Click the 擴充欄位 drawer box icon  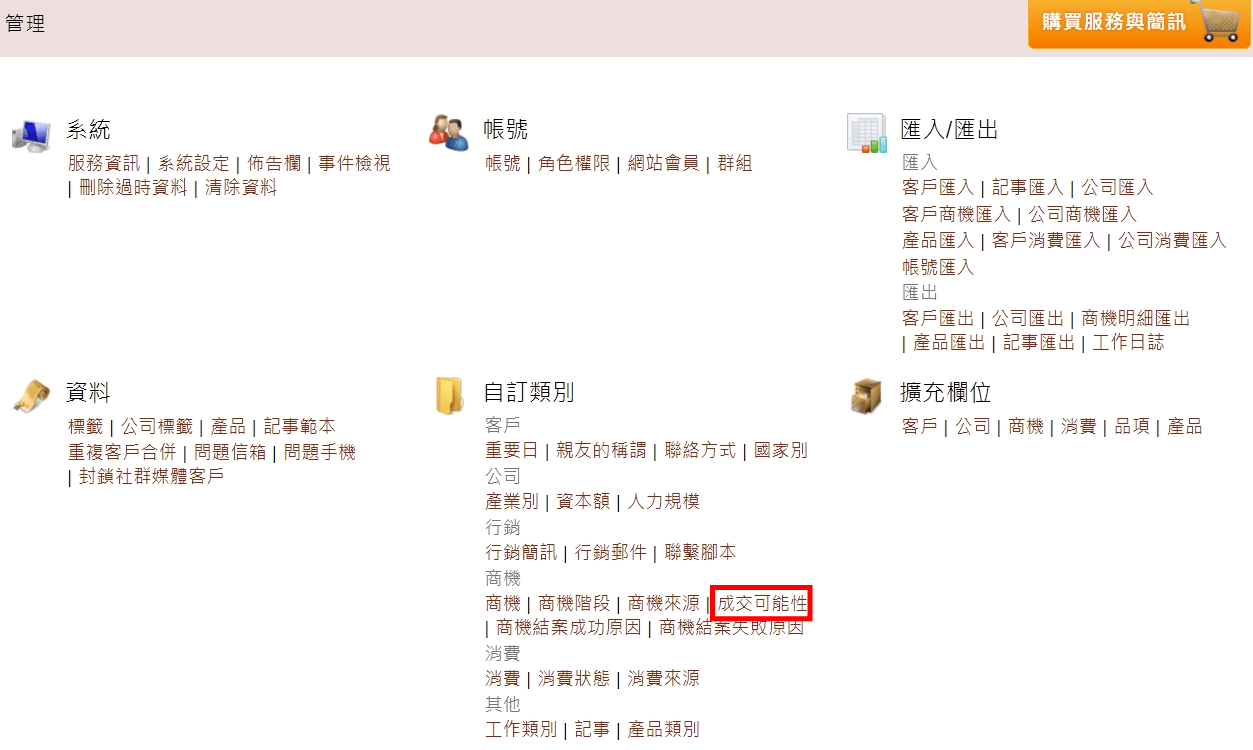coord(866,395)
